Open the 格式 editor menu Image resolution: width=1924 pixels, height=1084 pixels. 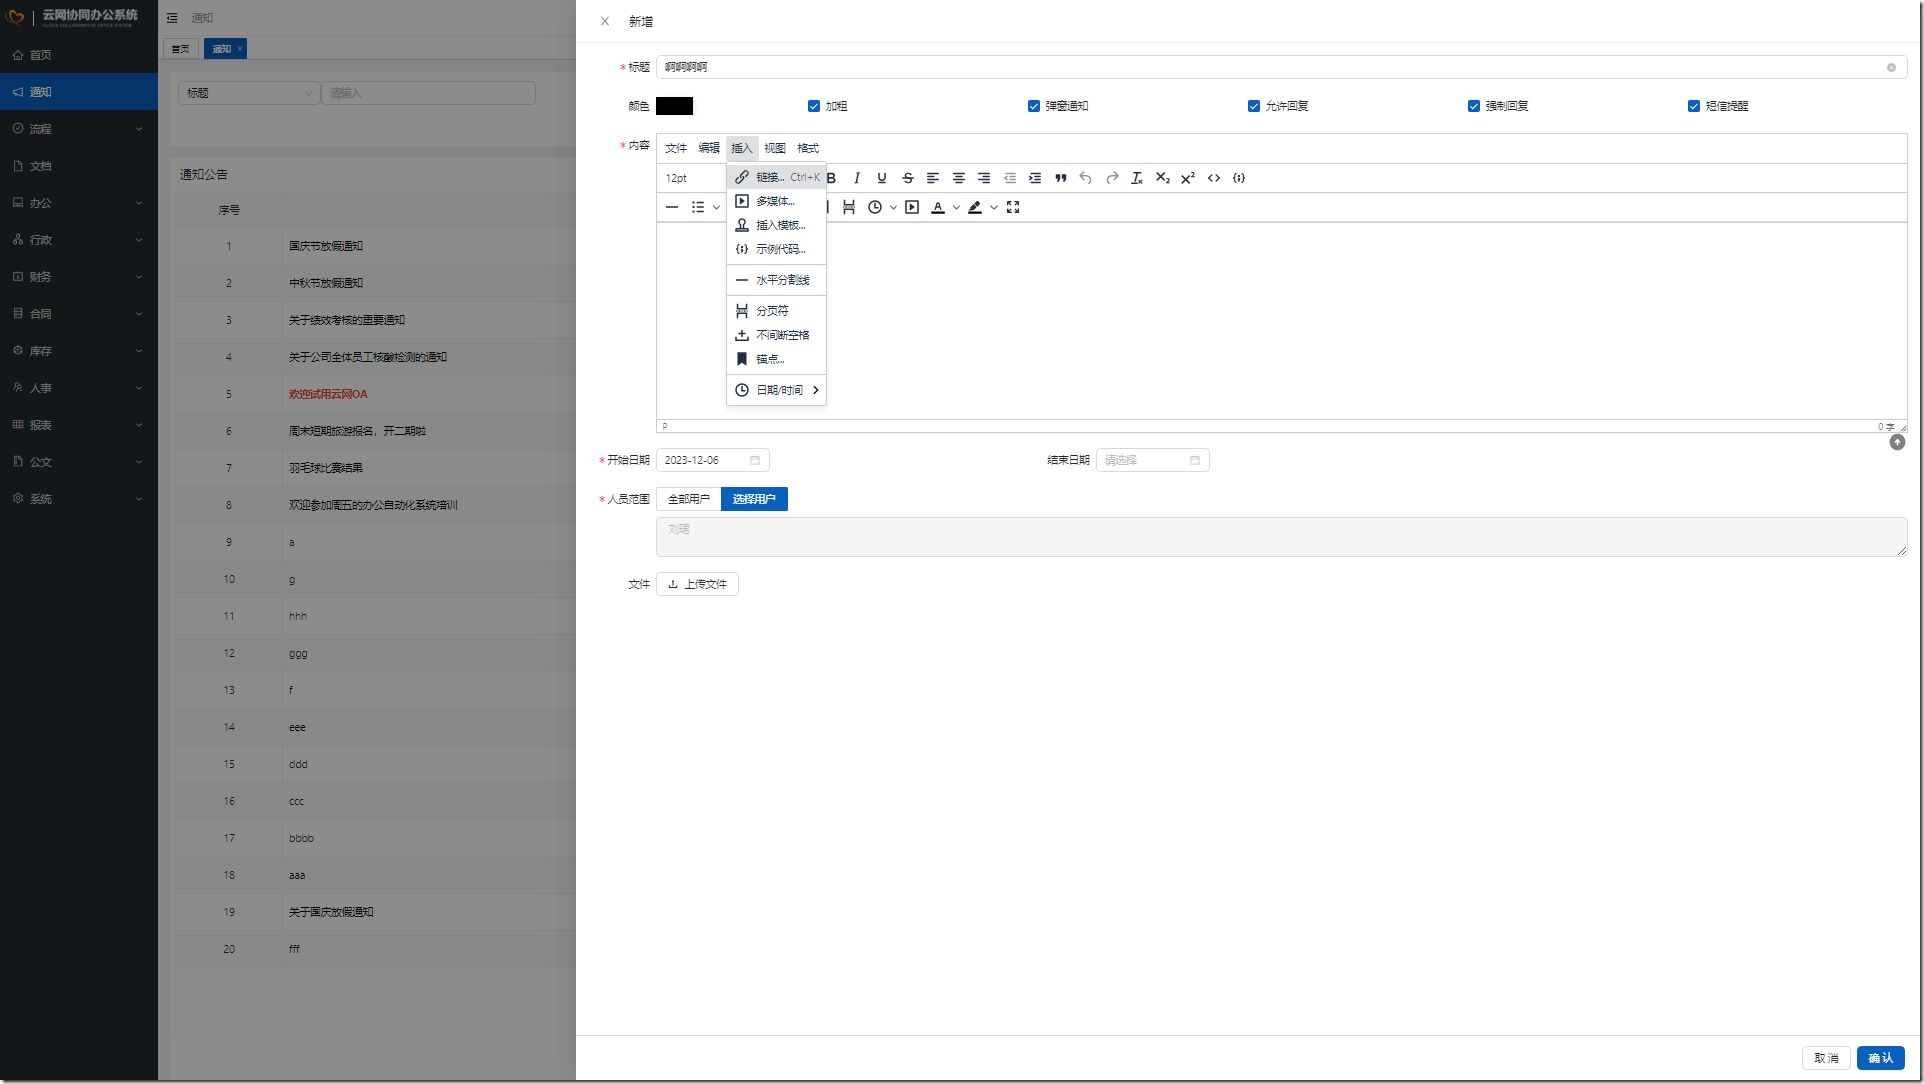tap(808, 148)
